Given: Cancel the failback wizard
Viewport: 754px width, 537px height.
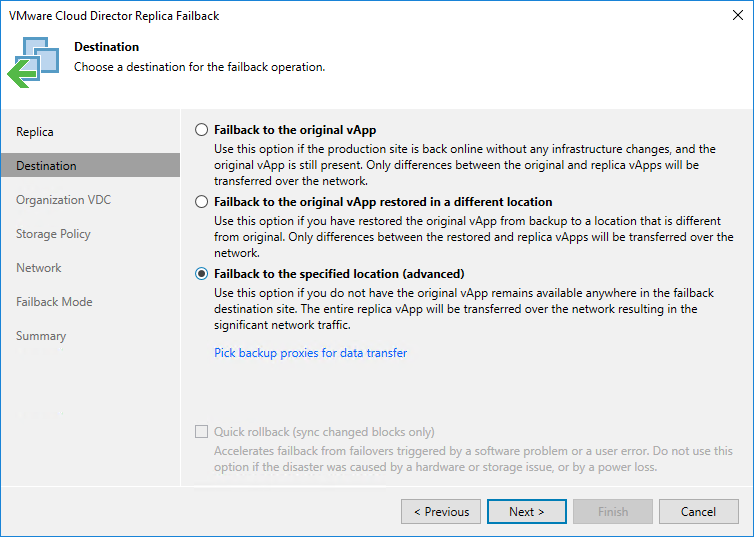Looking at the screenshot, I should pos(699,512).
